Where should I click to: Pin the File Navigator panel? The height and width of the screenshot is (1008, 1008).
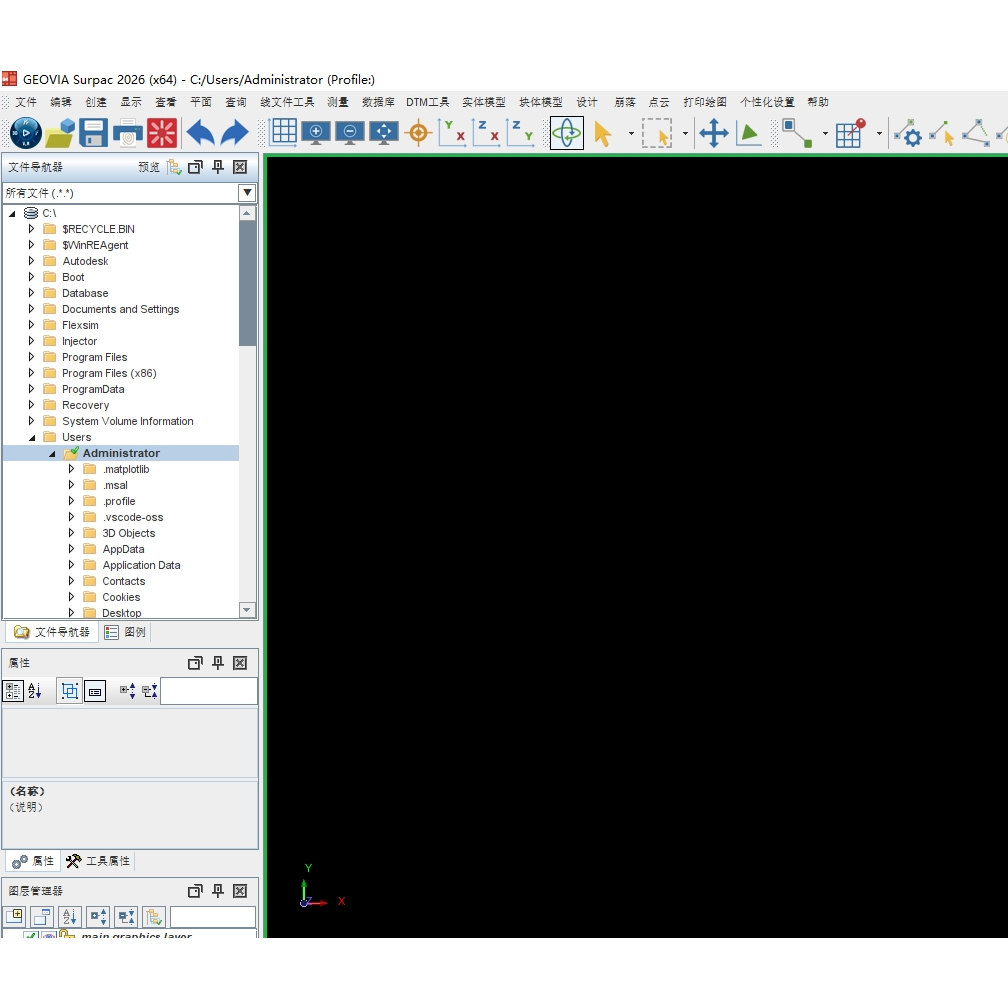point(218,167)
